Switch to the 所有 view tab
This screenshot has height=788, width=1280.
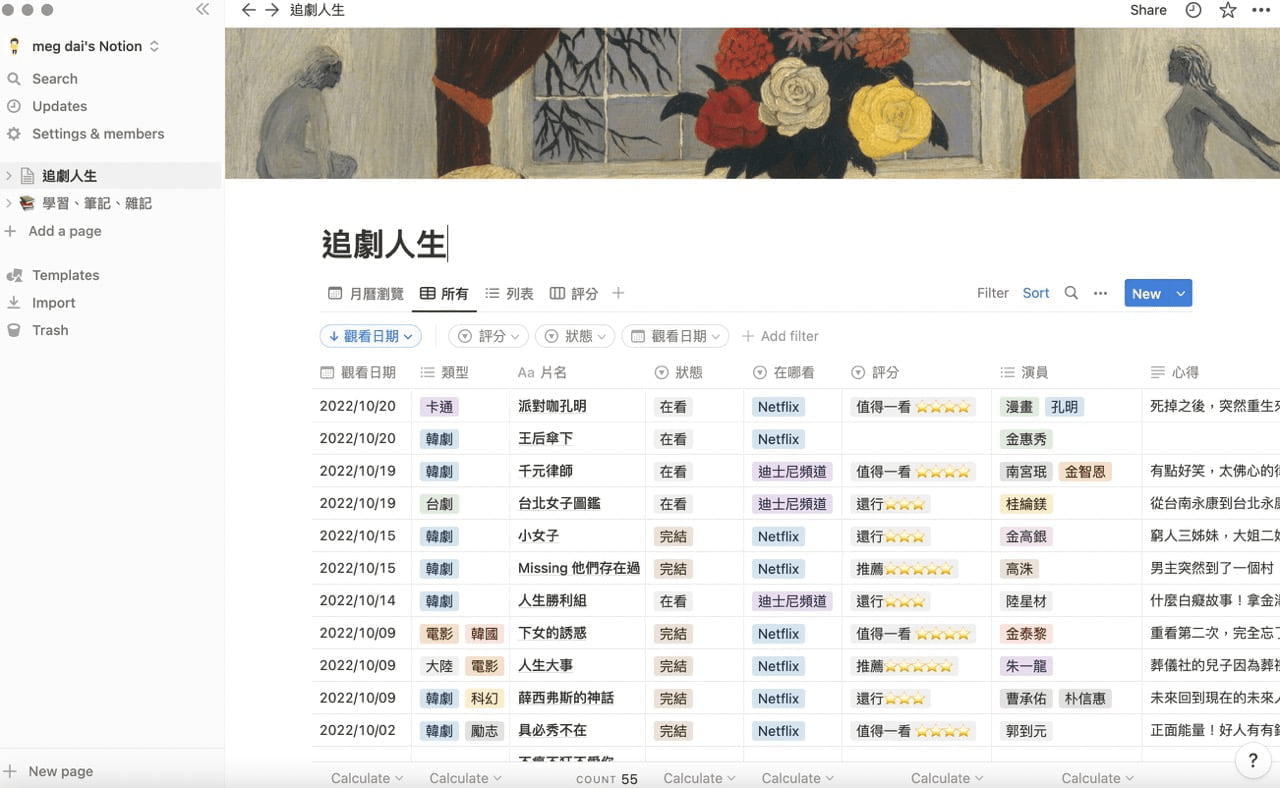tap(444, 293)
